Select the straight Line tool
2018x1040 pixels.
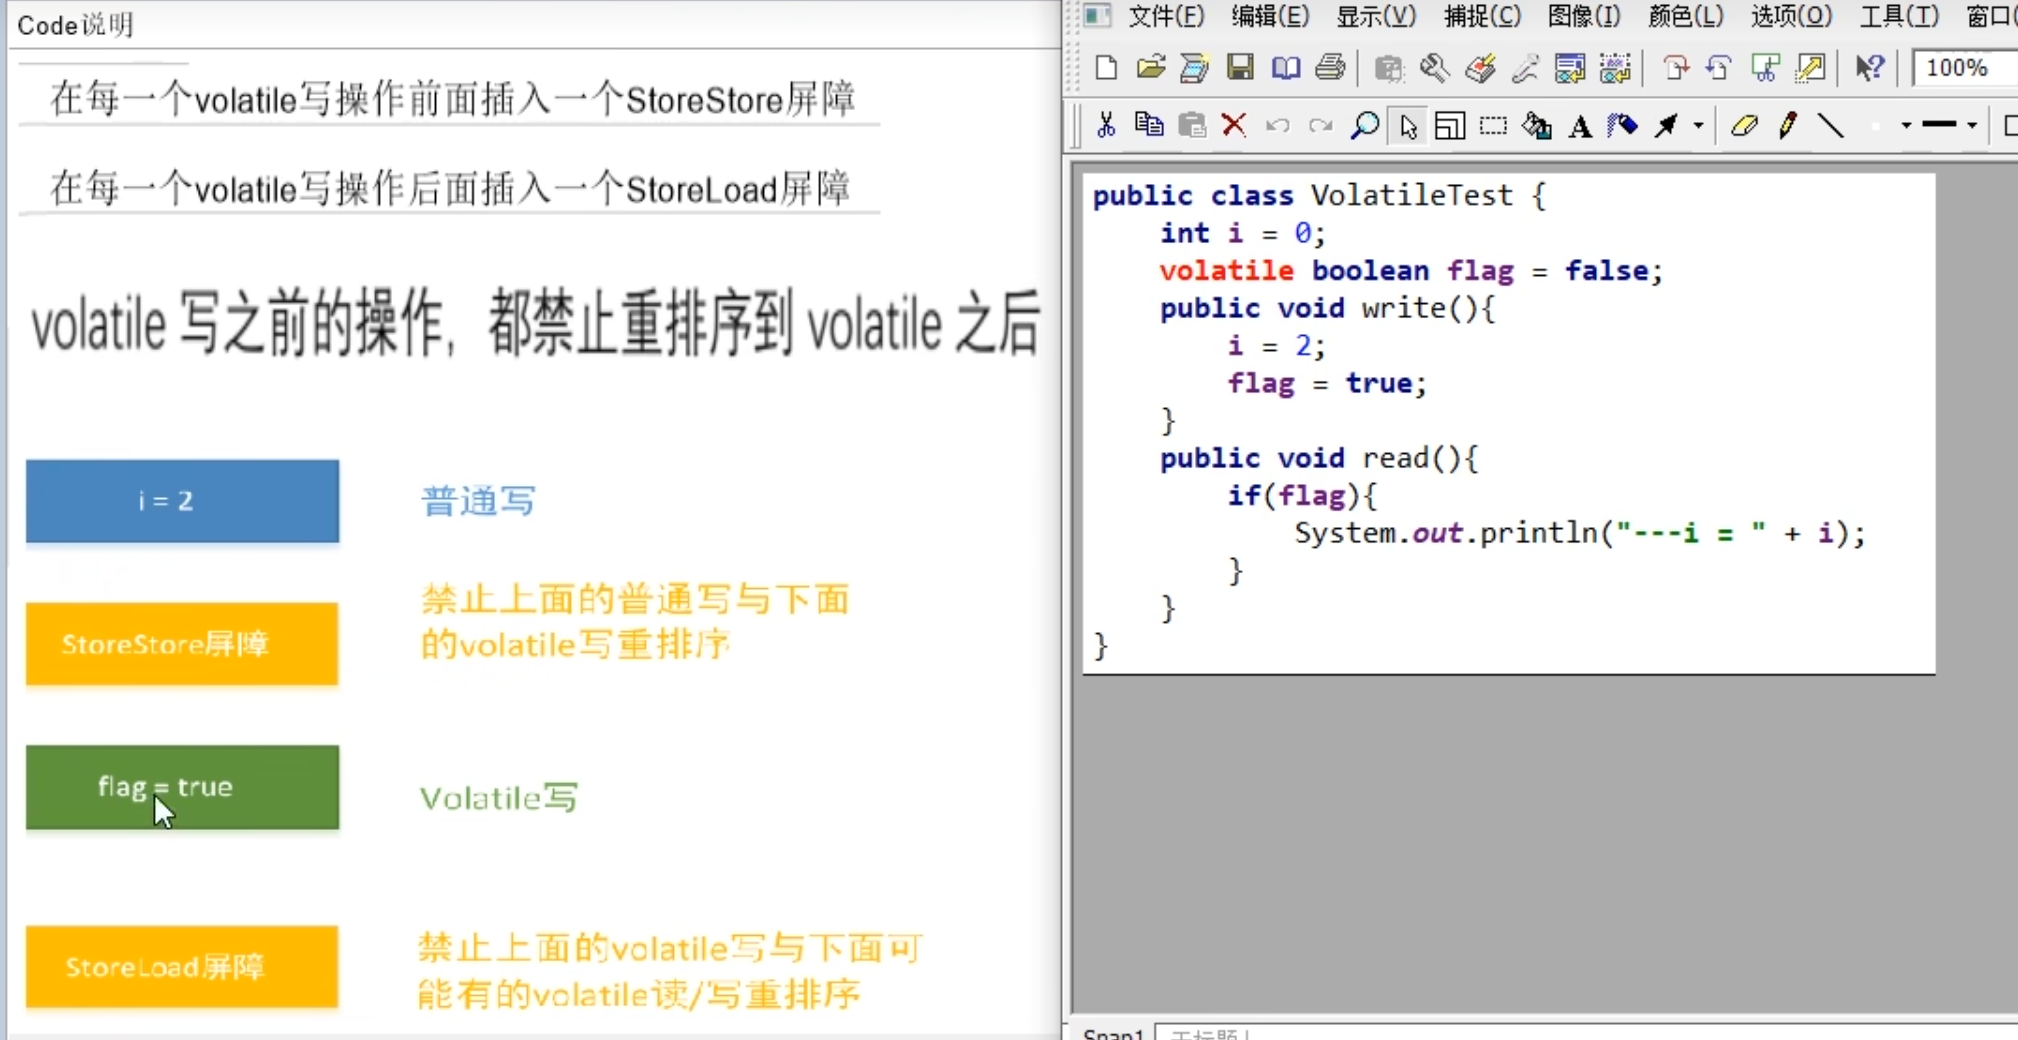click(1830, 125)
